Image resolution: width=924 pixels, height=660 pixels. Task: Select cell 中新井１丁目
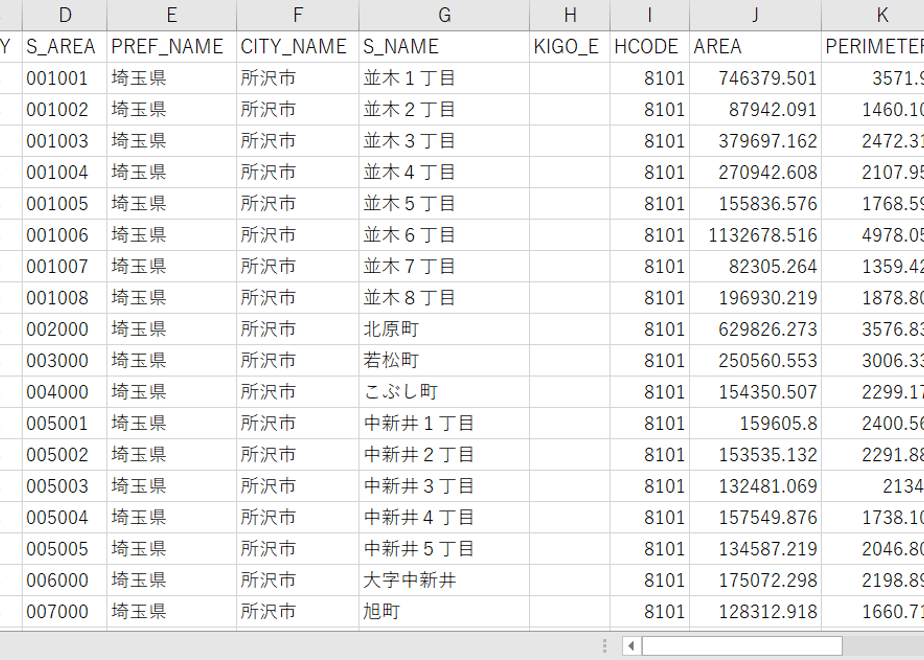tap(444, 423)
